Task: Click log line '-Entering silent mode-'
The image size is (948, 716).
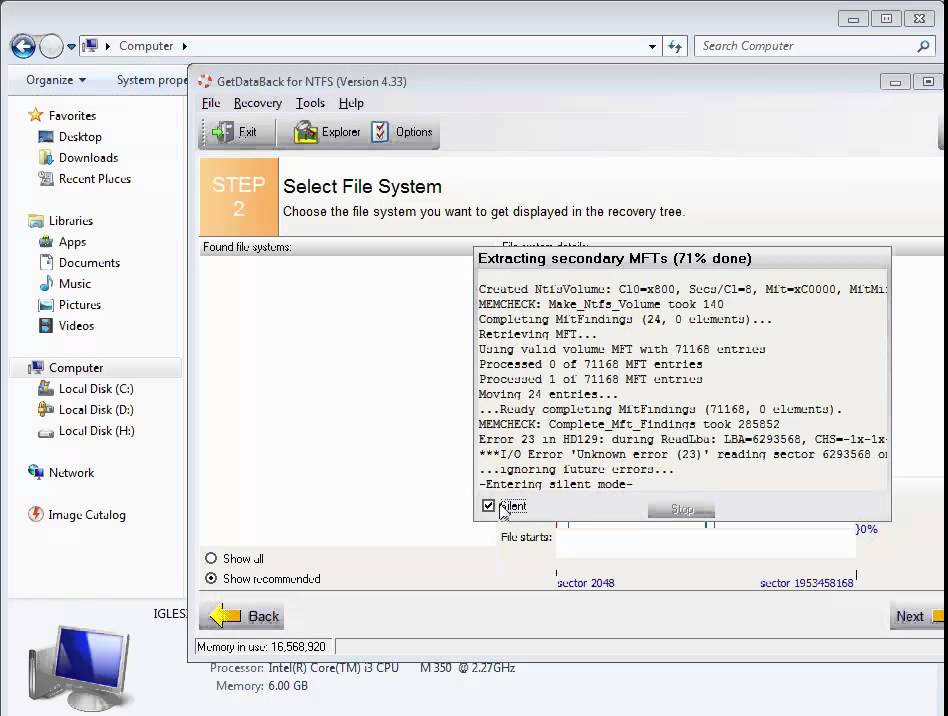Action: [556, 484]
